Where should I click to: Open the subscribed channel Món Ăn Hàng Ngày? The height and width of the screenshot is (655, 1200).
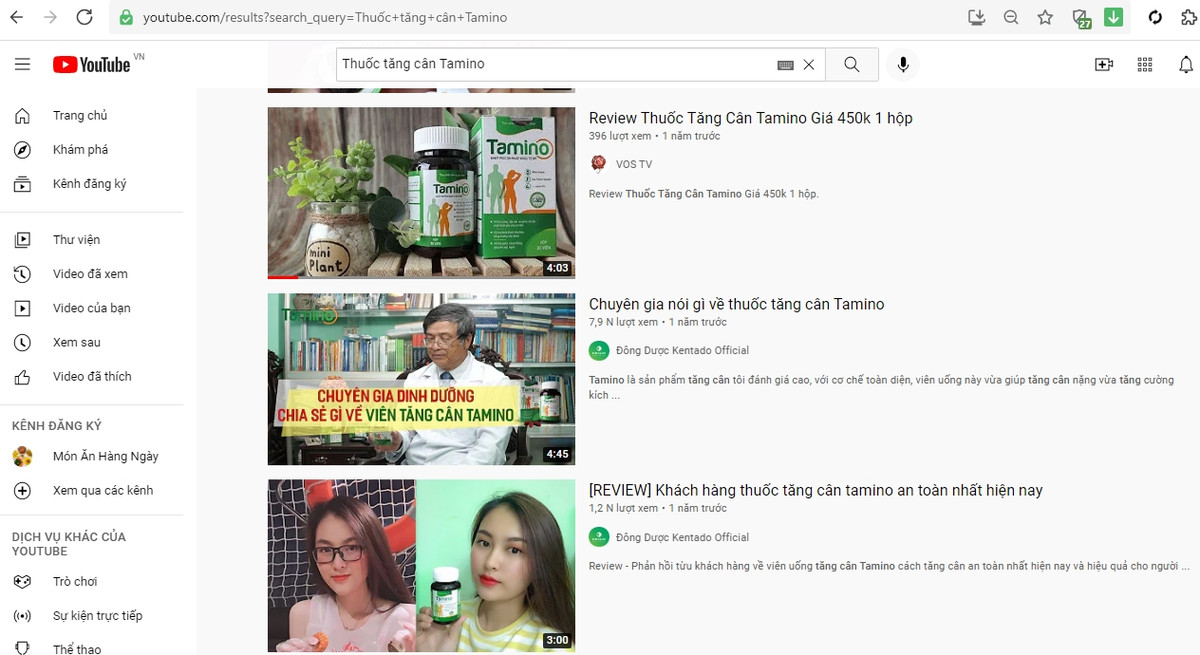coord(104,456)
